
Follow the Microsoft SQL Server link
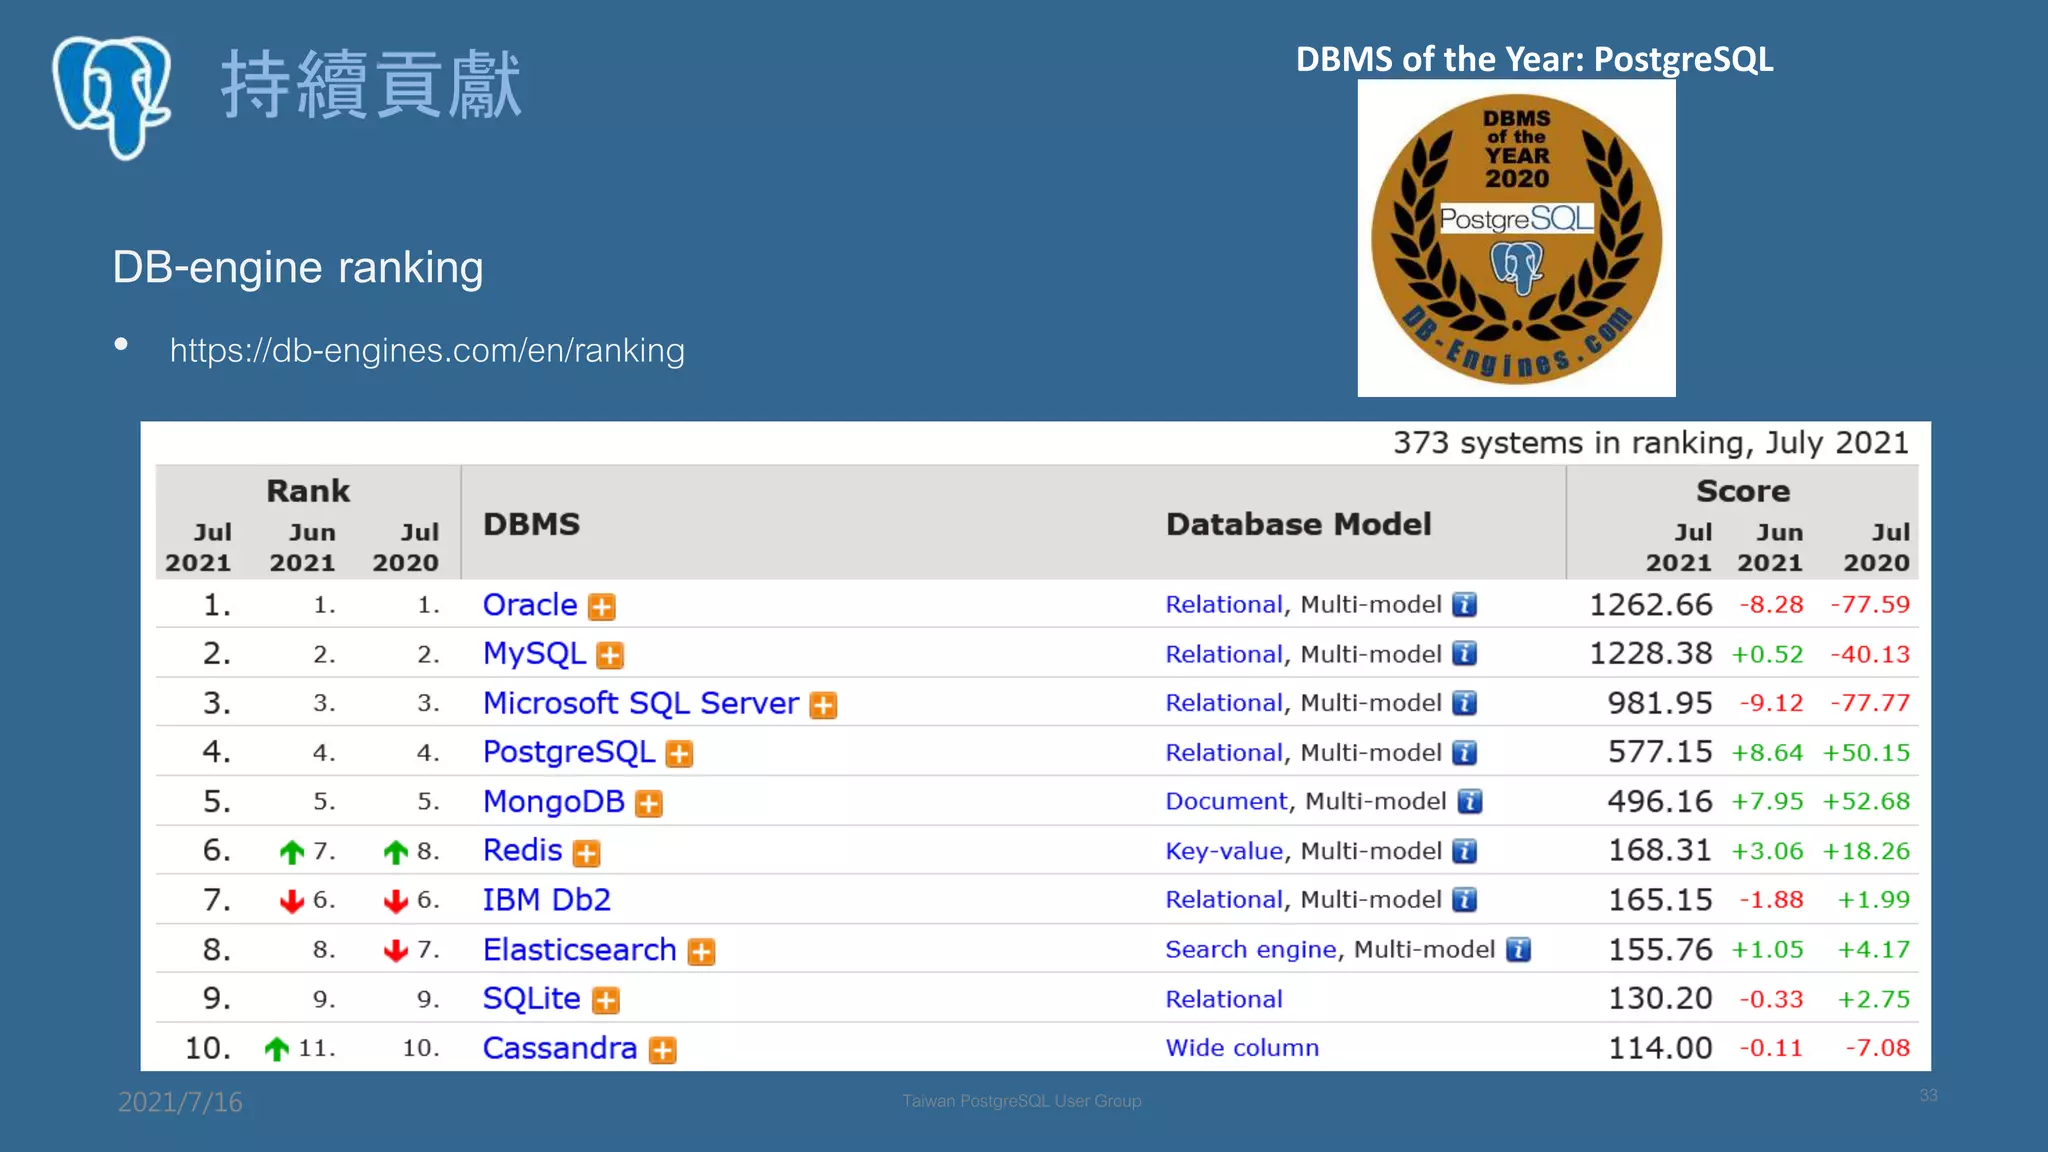pyautogui.click(x=641, y=703)
